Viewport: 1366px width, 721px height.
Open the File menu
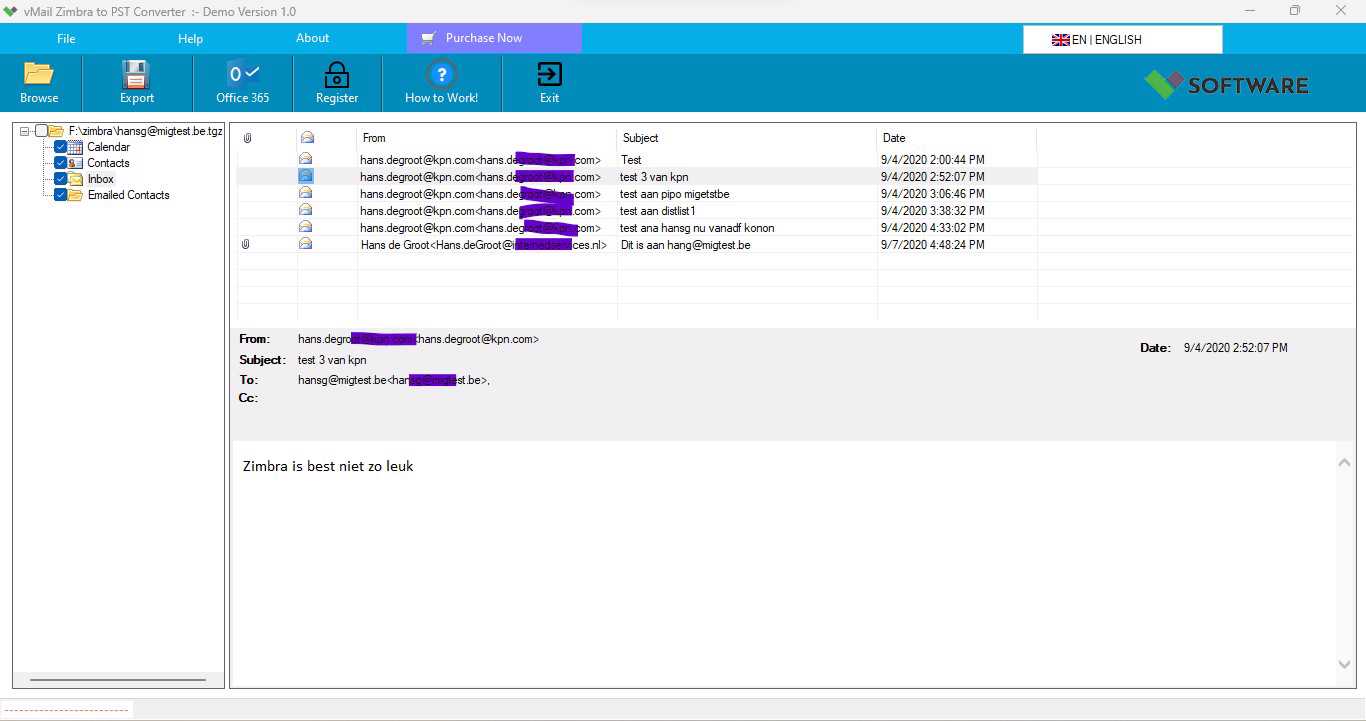coord(66,39)
